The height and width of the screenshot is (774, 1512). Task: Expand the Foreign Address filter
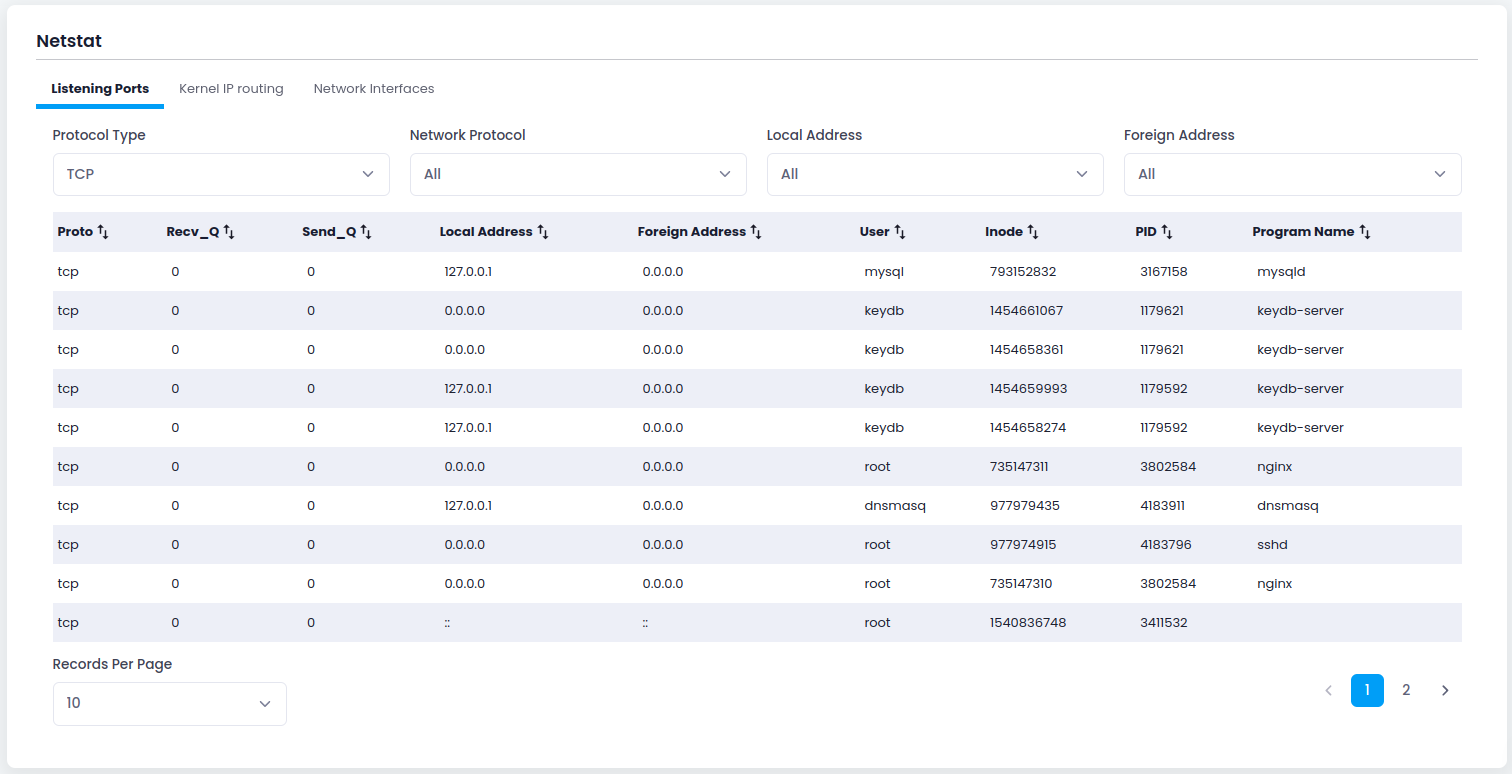(1292, 174)
